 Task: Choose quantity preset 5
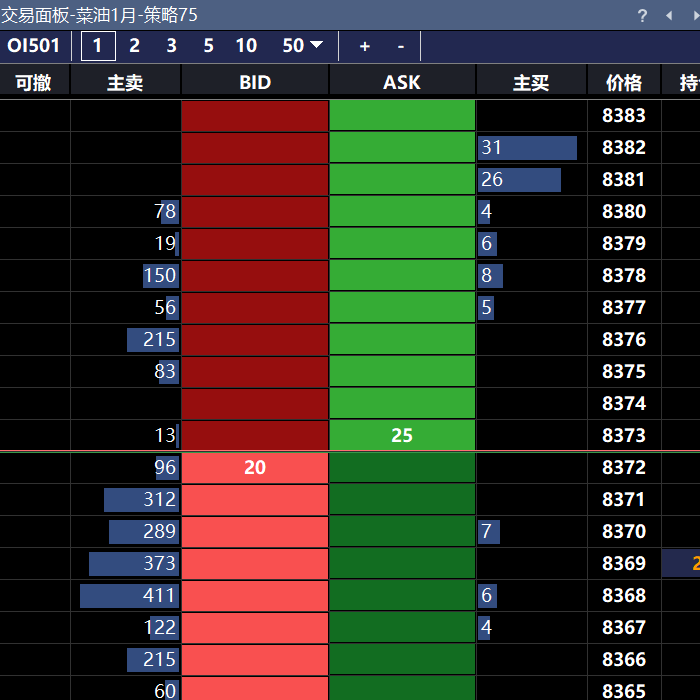click(208, 46)
